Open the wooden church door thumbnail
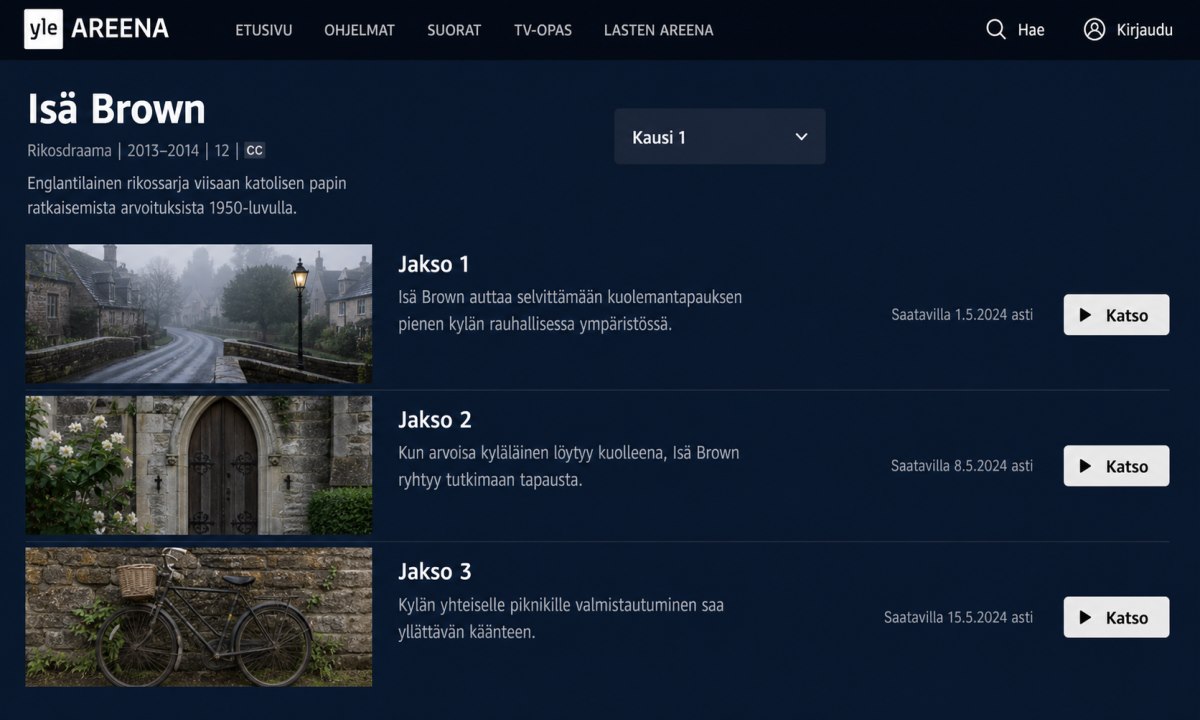The image size is (1200, 720). click(199, 465)
